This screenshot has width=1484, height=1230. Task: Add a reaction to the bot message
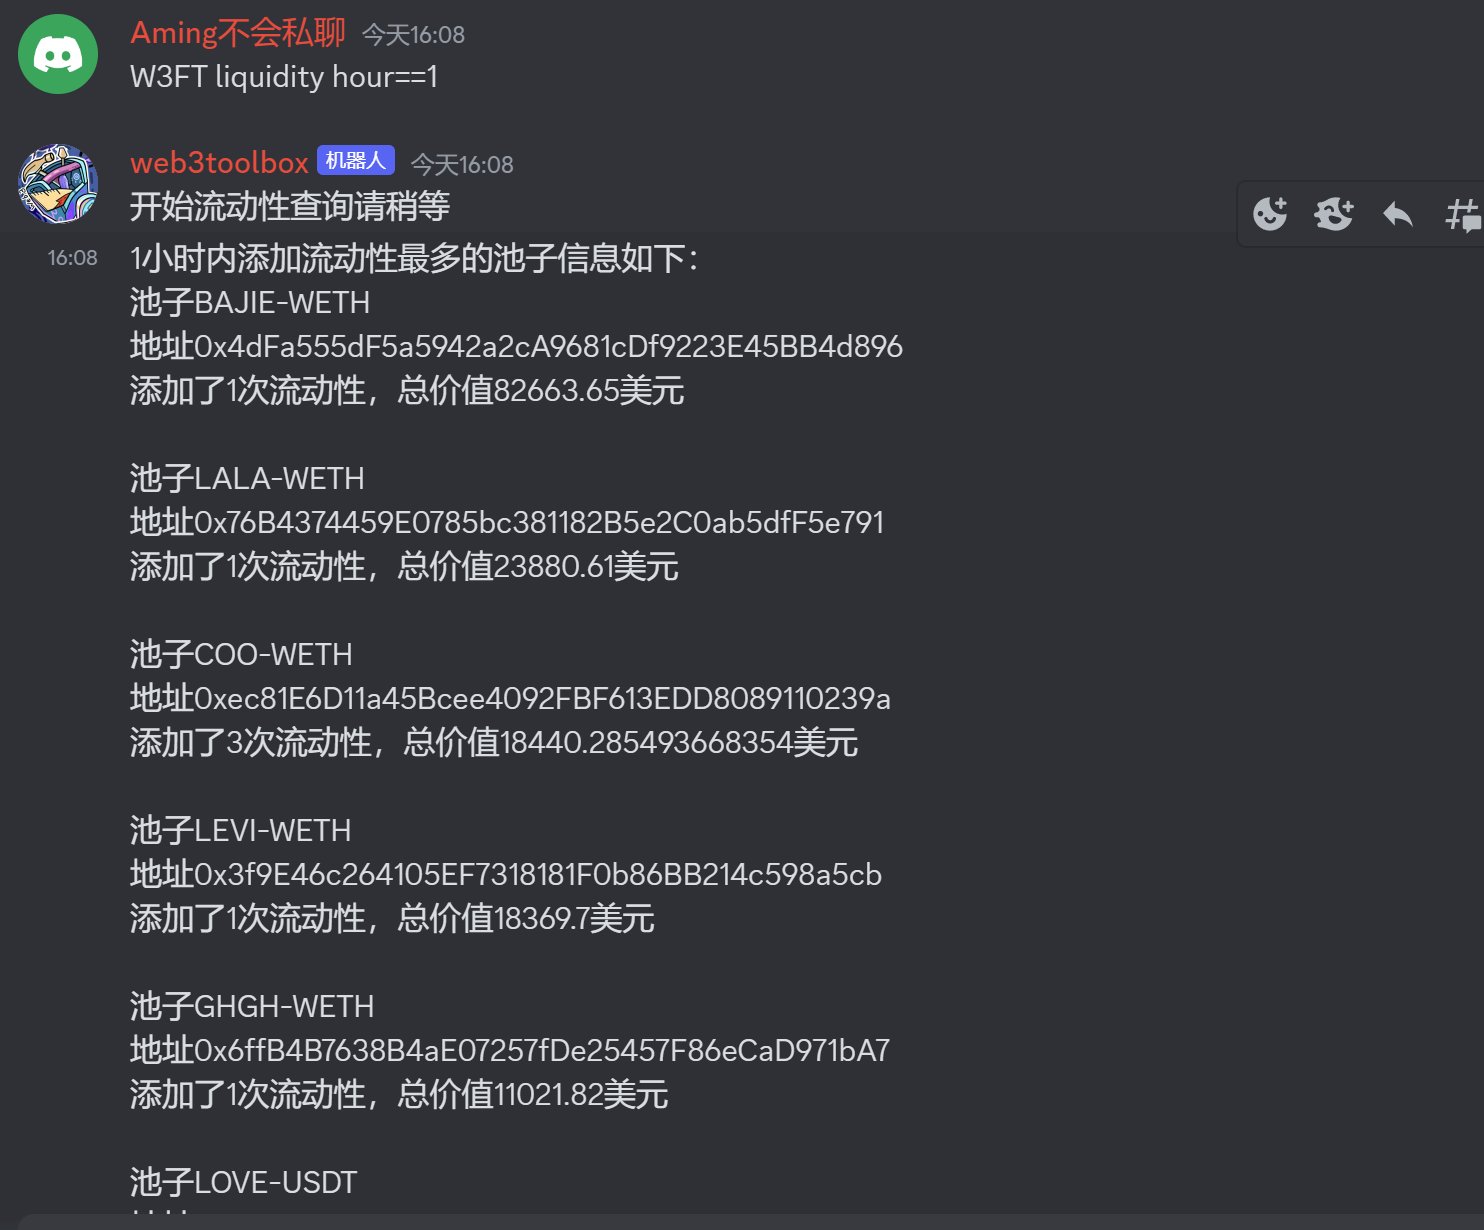pos(1270,213)
